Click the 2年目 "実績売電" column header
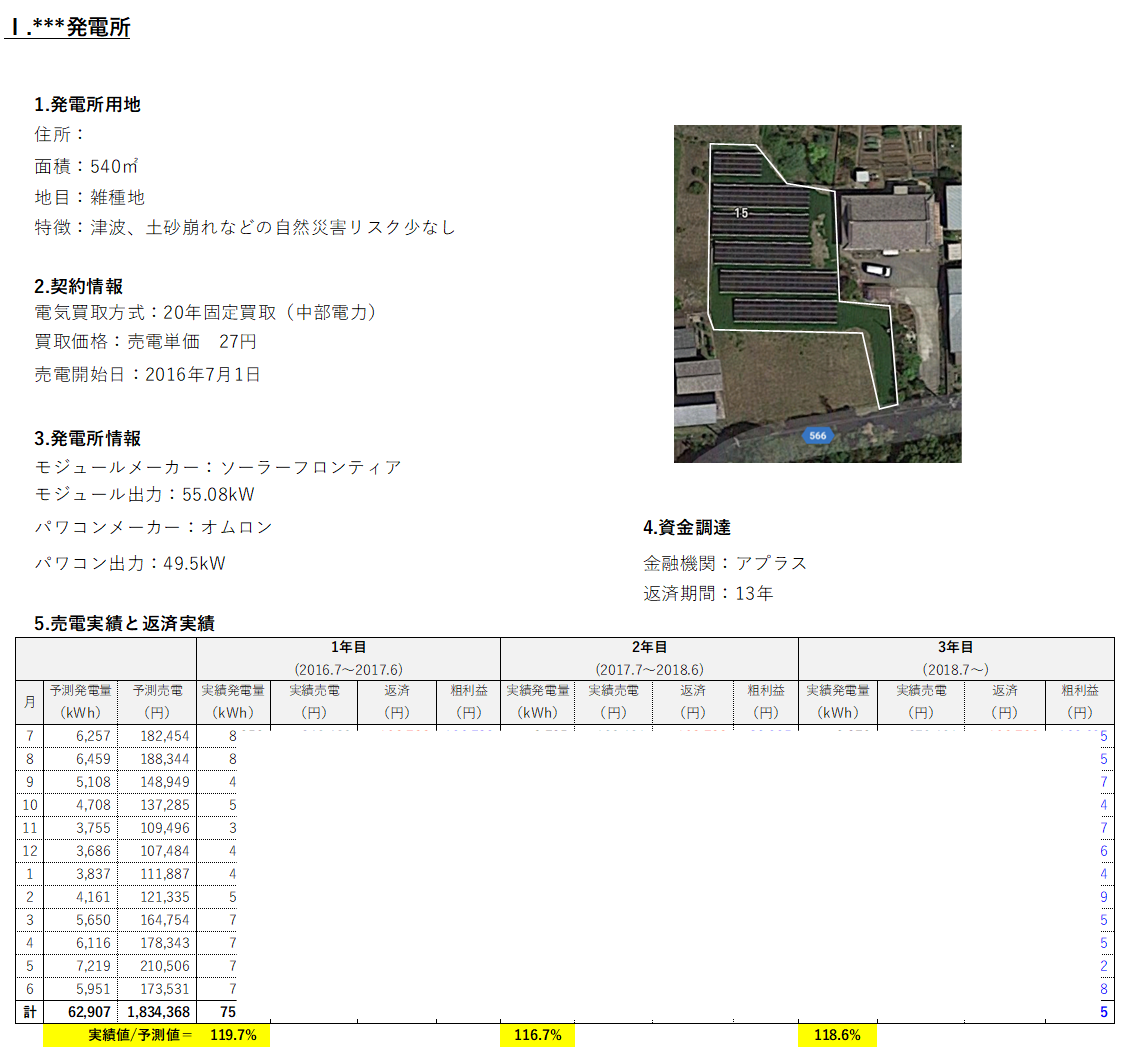Screen dimensions: 1148x1052 (614, 702)
